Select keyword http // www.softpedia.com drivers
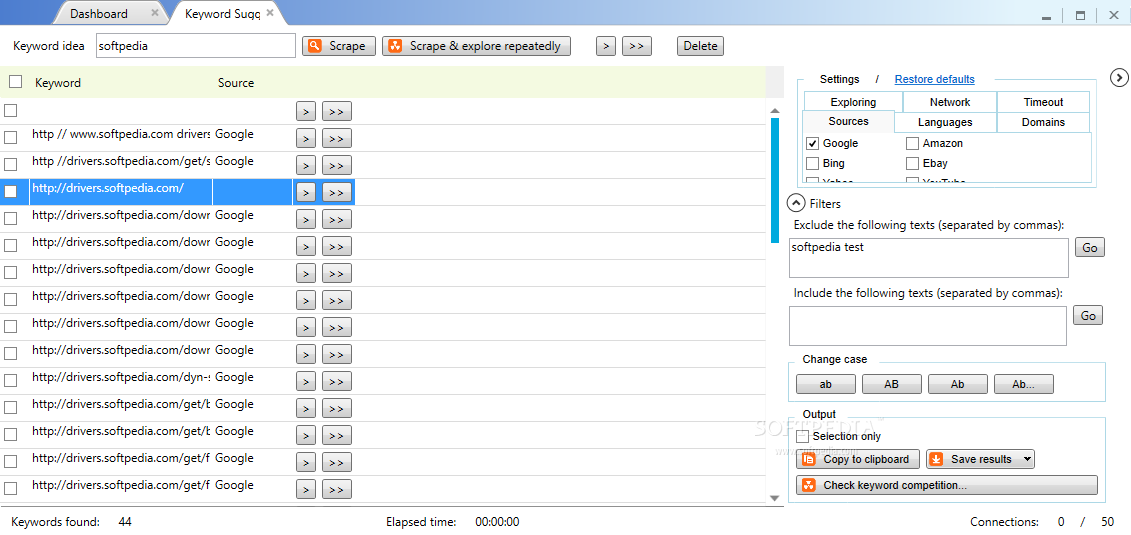 tap(121, 134)
